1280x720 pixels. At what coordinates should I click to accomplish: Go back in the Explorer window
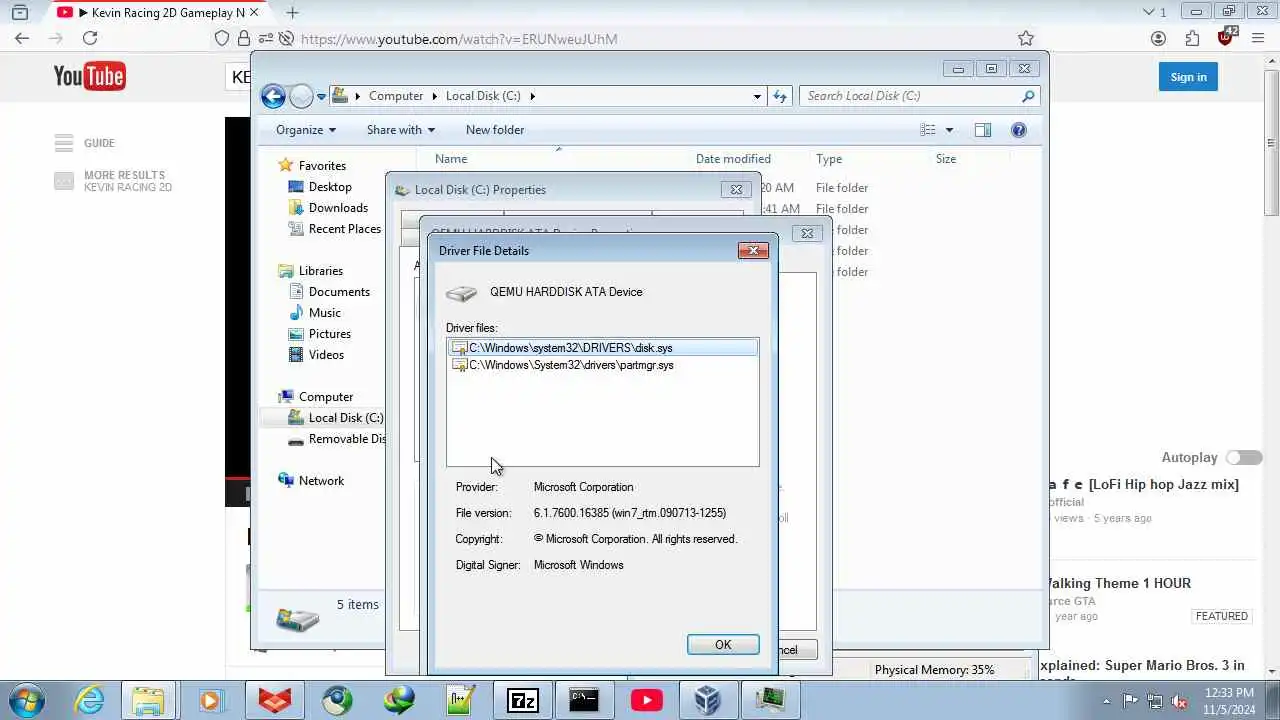point(273,96)
